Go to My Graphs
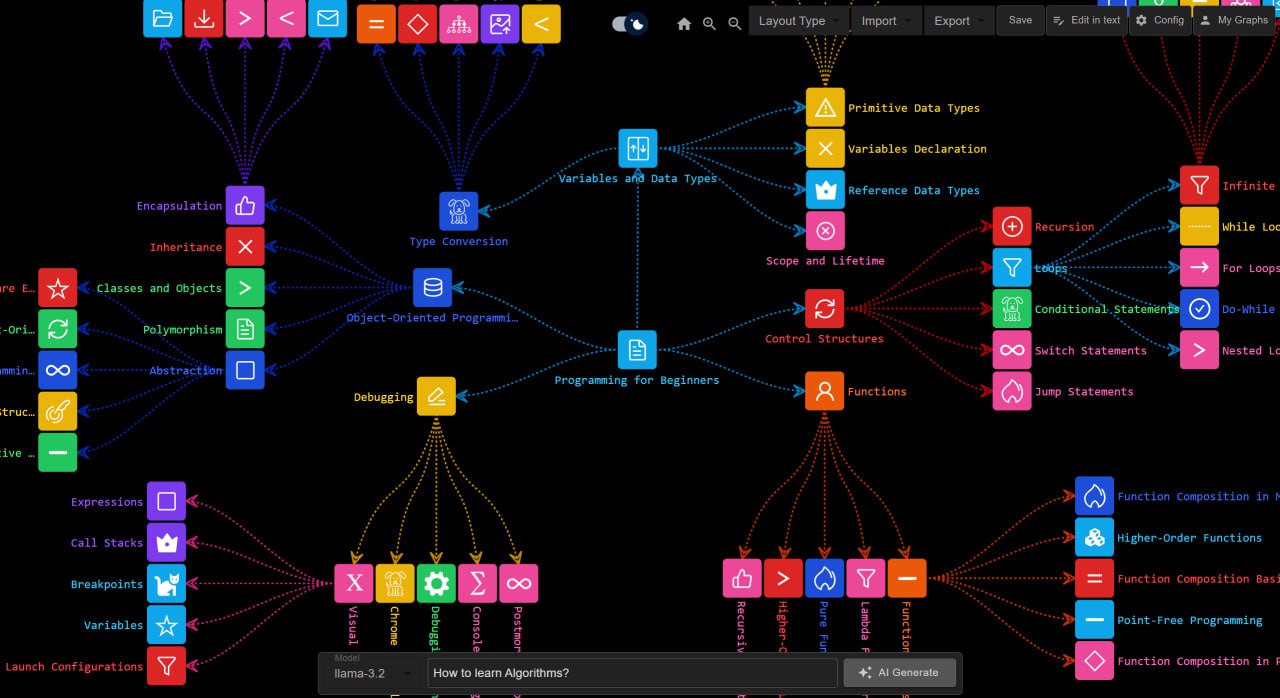The image size is (1280, 698). 1233,21
